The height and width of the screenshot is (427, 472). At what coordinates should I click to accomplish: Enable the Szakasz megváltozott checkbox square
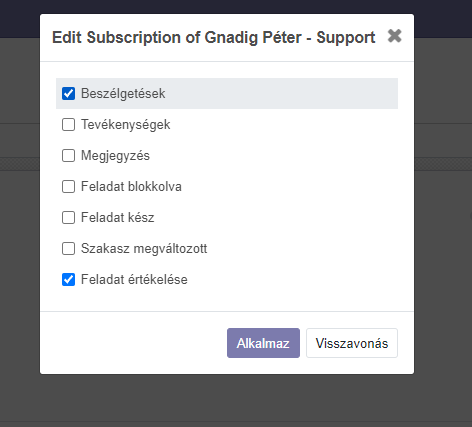68,249
